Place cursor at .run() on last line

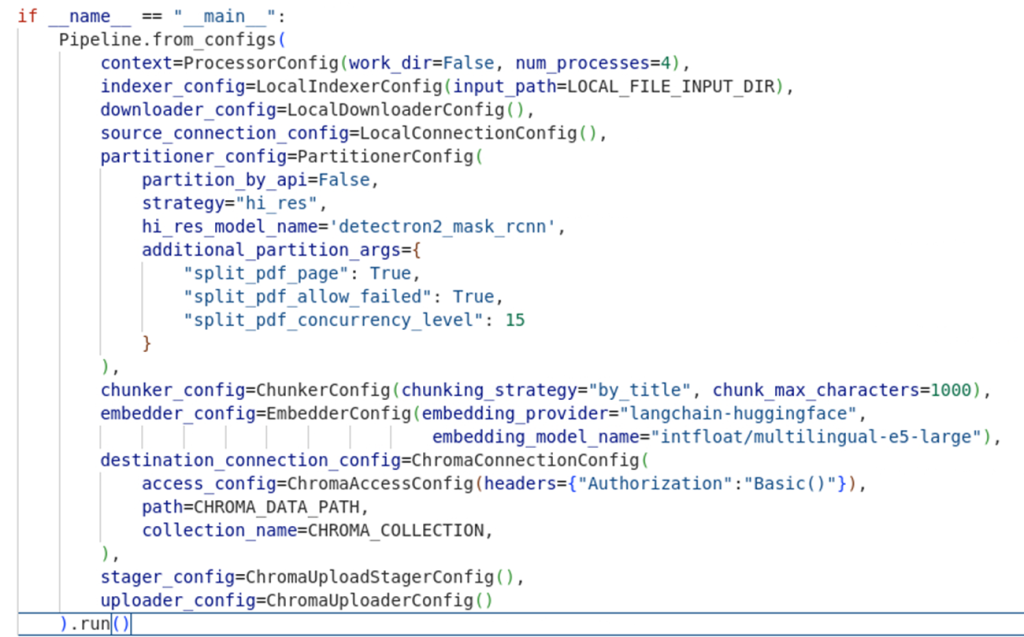93,624
